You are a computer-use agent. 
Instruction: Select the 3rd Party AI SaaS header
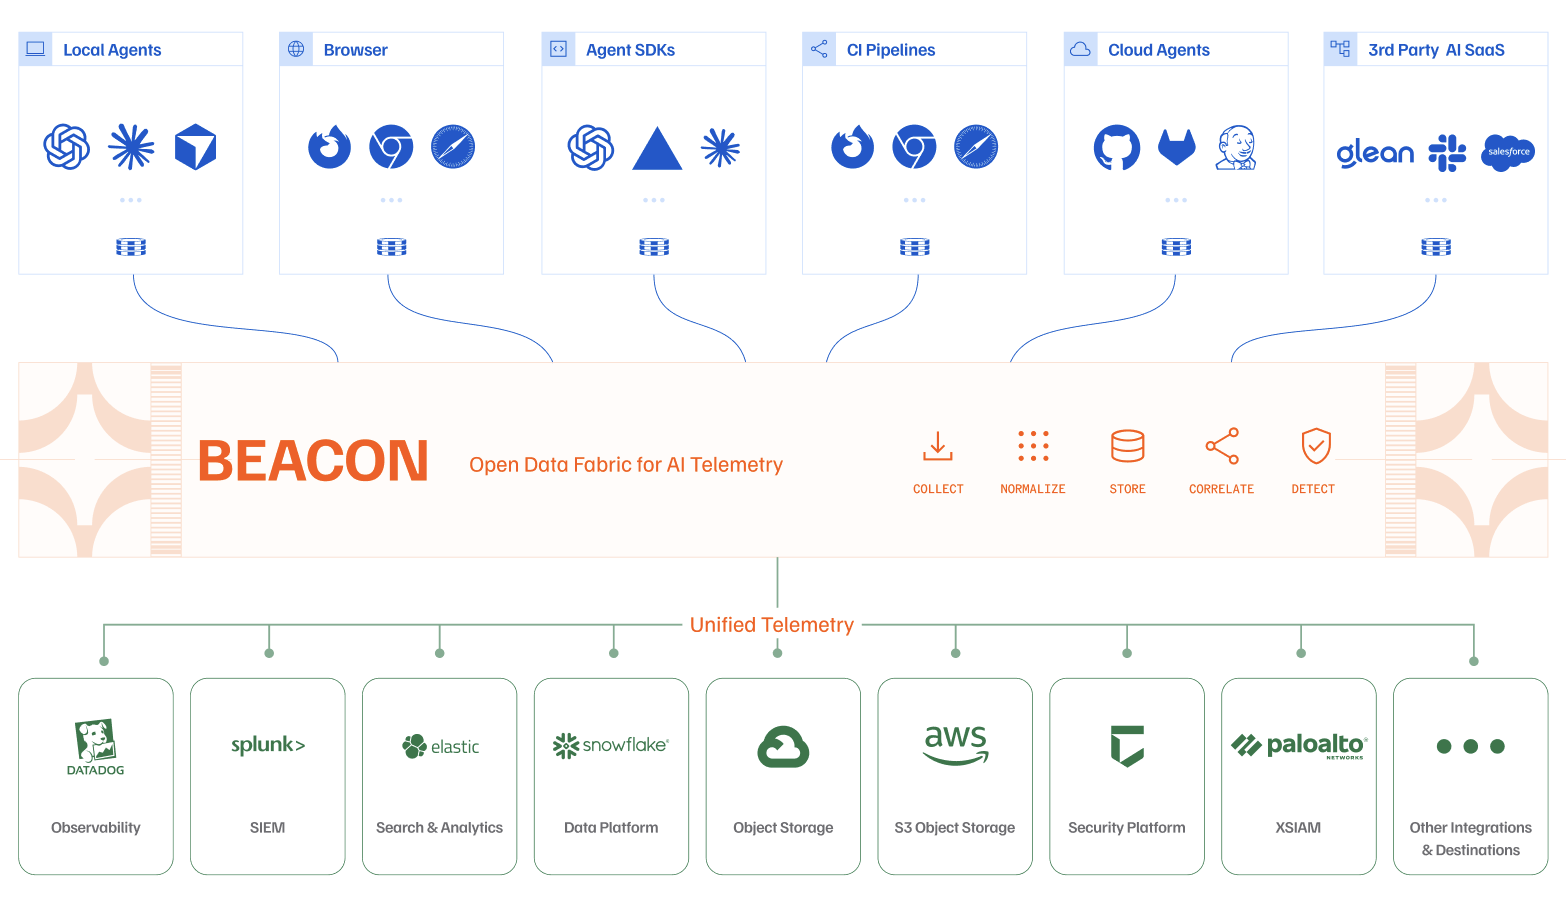pyautogui.click(x=1436, y=49)
